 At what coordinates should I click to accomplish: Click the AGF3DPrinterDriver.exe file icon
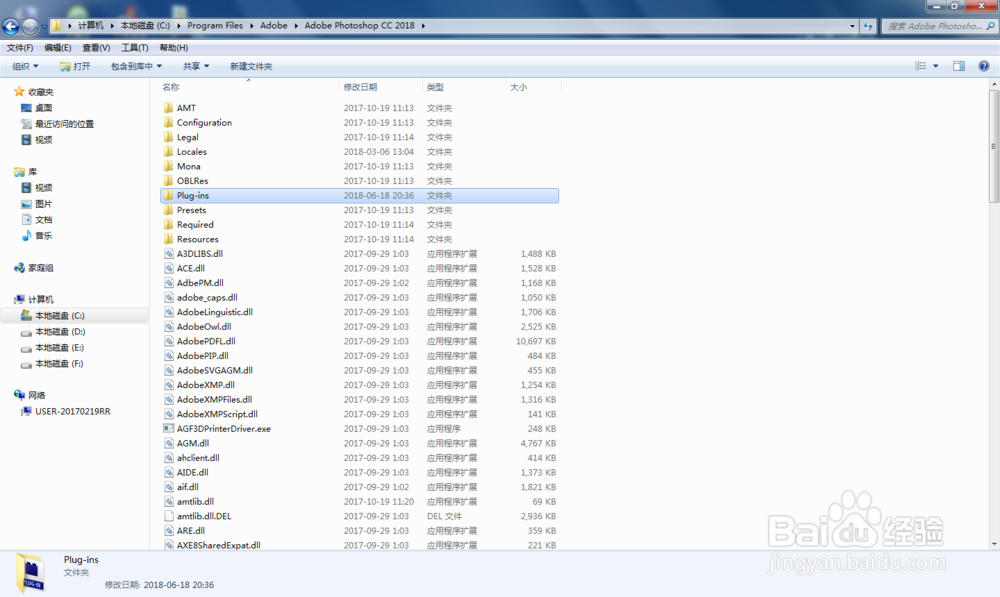point(168,429)
